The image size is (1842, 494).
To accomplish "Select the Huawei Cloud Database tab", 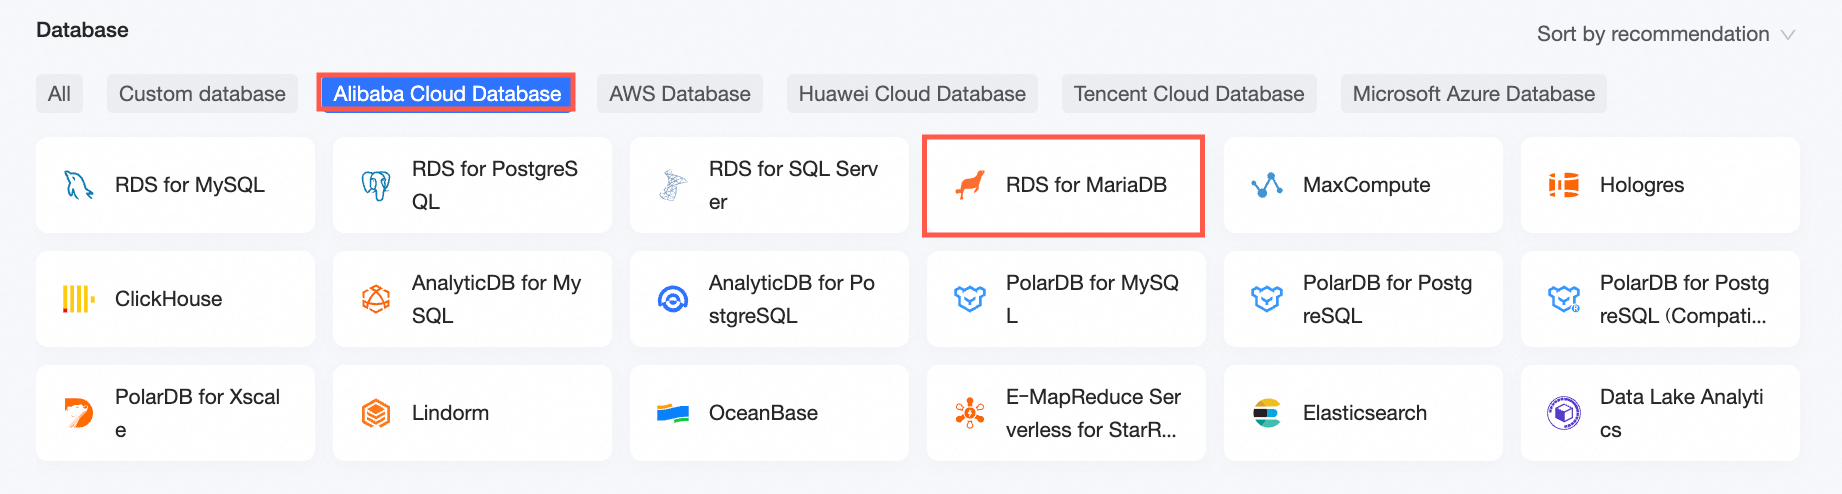I will 912,94.
